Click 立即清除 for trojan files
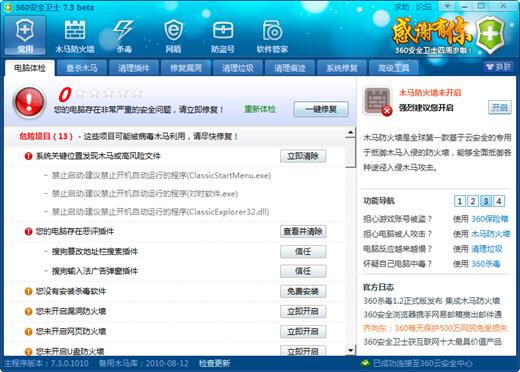 [x=303, y=156]
